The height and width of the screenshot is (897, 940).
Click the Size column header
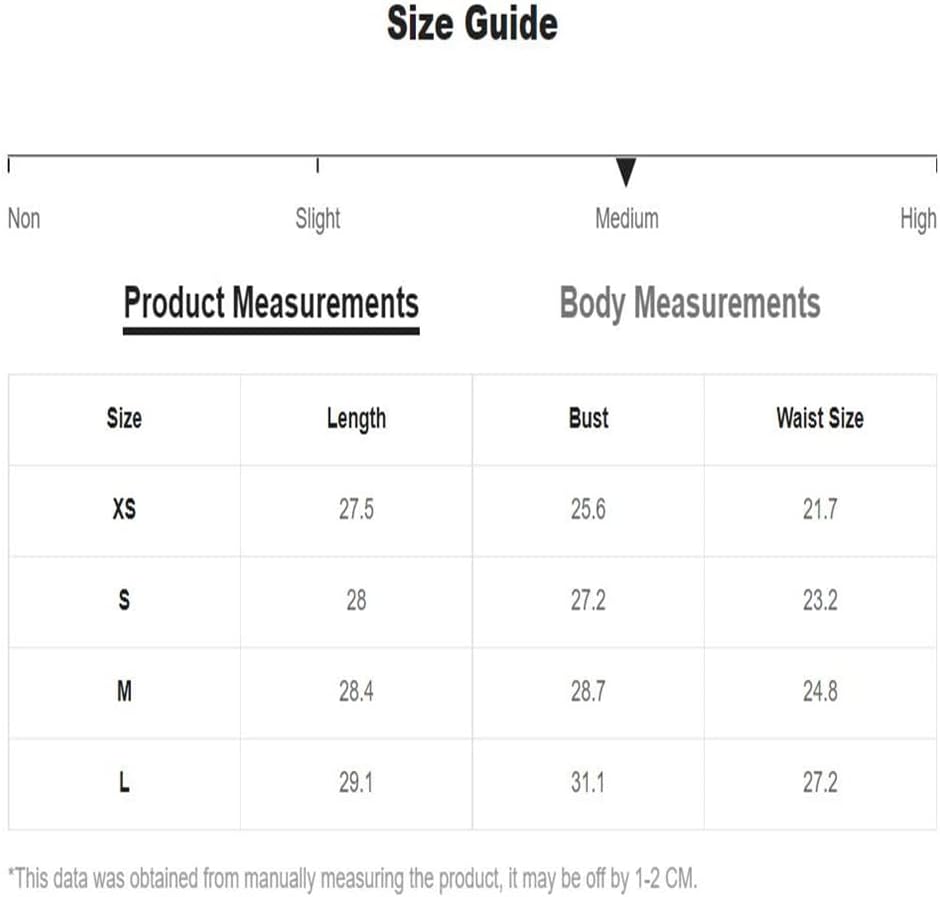[x=124, y=419]
